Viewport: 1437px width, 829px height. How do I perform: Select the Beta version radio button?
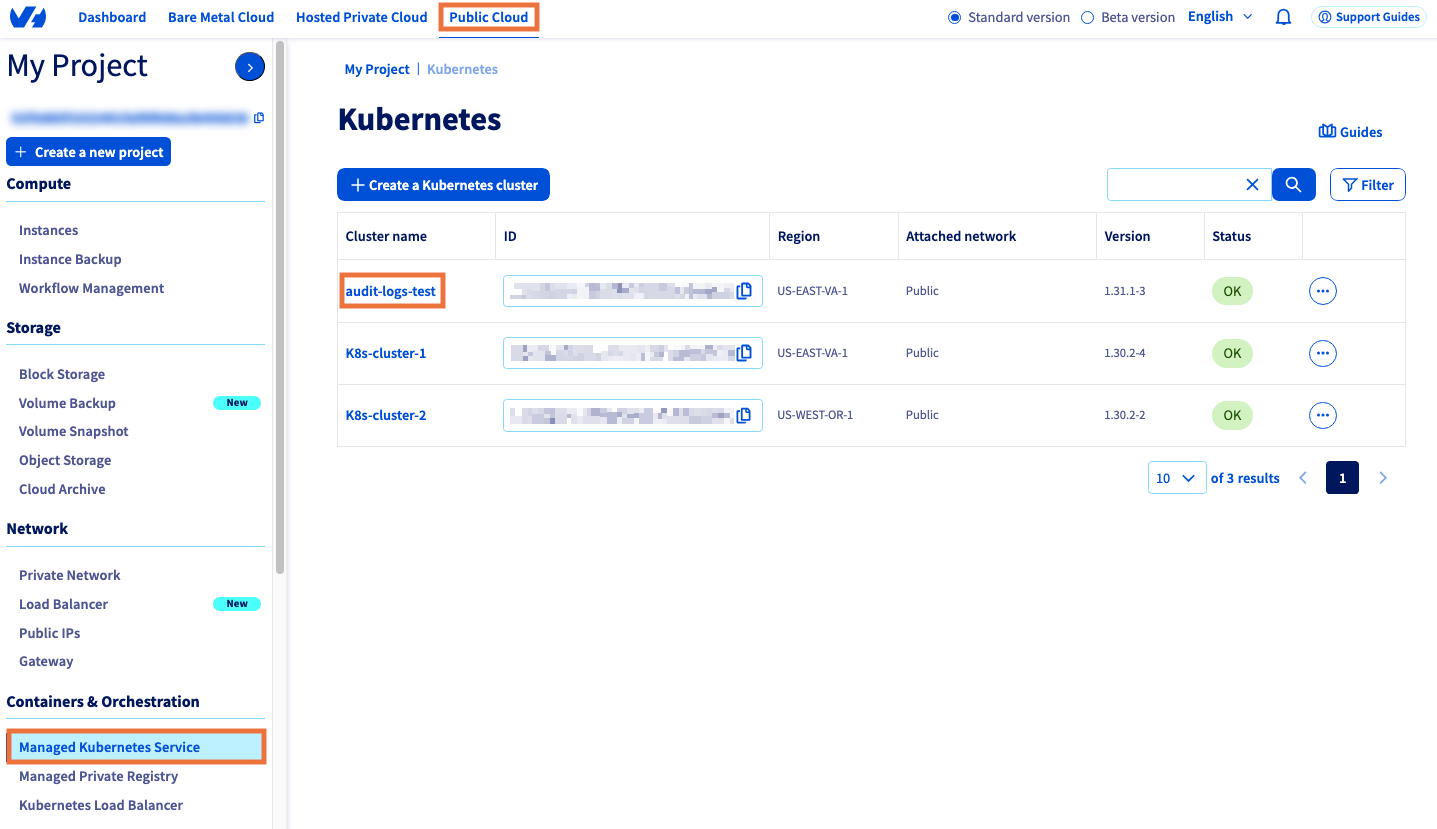click(x=1085, y=17)
